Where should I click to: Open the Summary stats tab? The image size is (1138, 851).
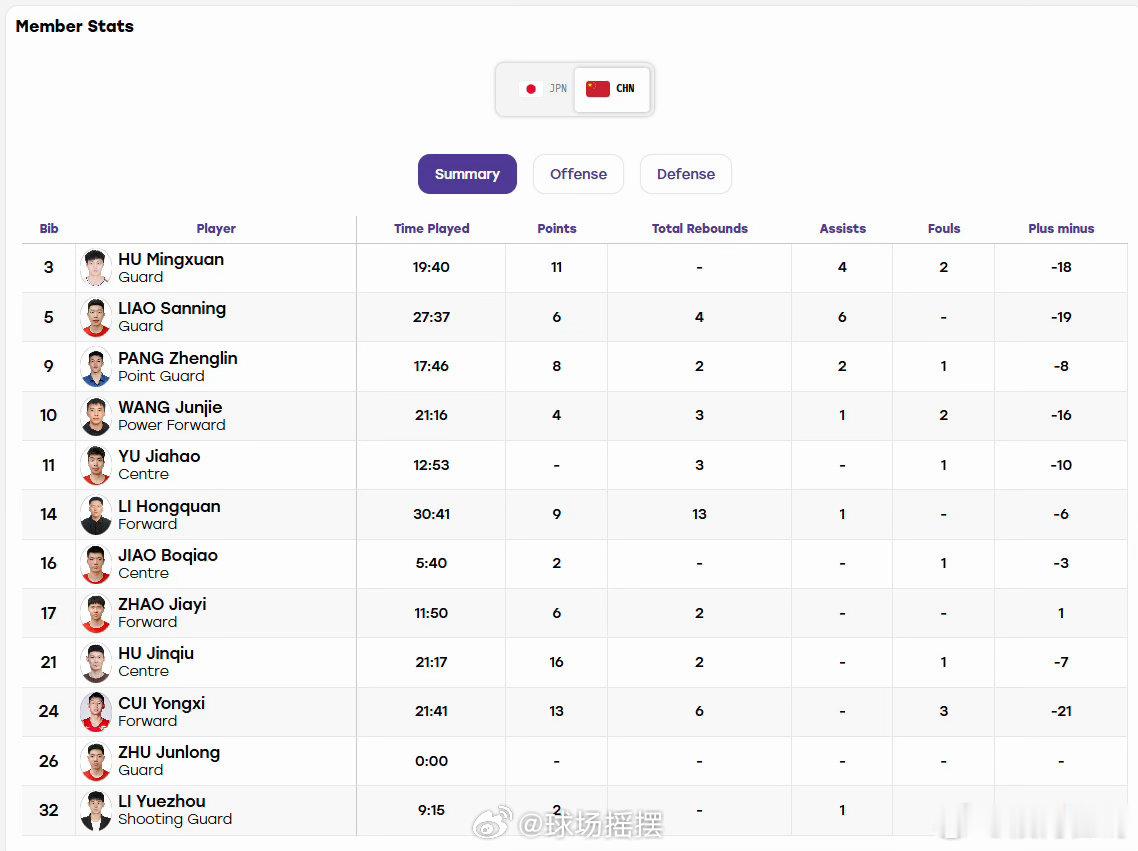(x=467, y=174)
